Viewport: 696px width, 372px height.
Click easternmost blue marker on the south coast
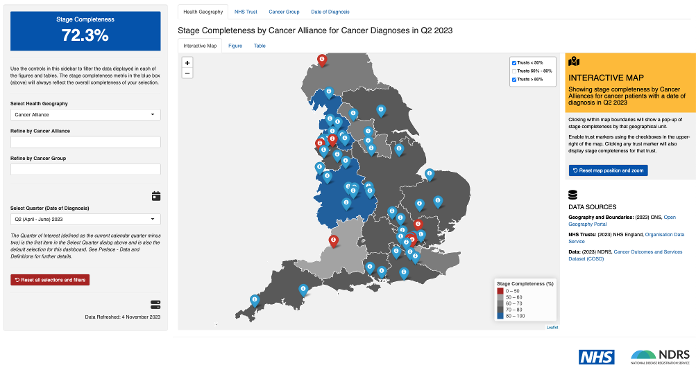pos(403,273)
